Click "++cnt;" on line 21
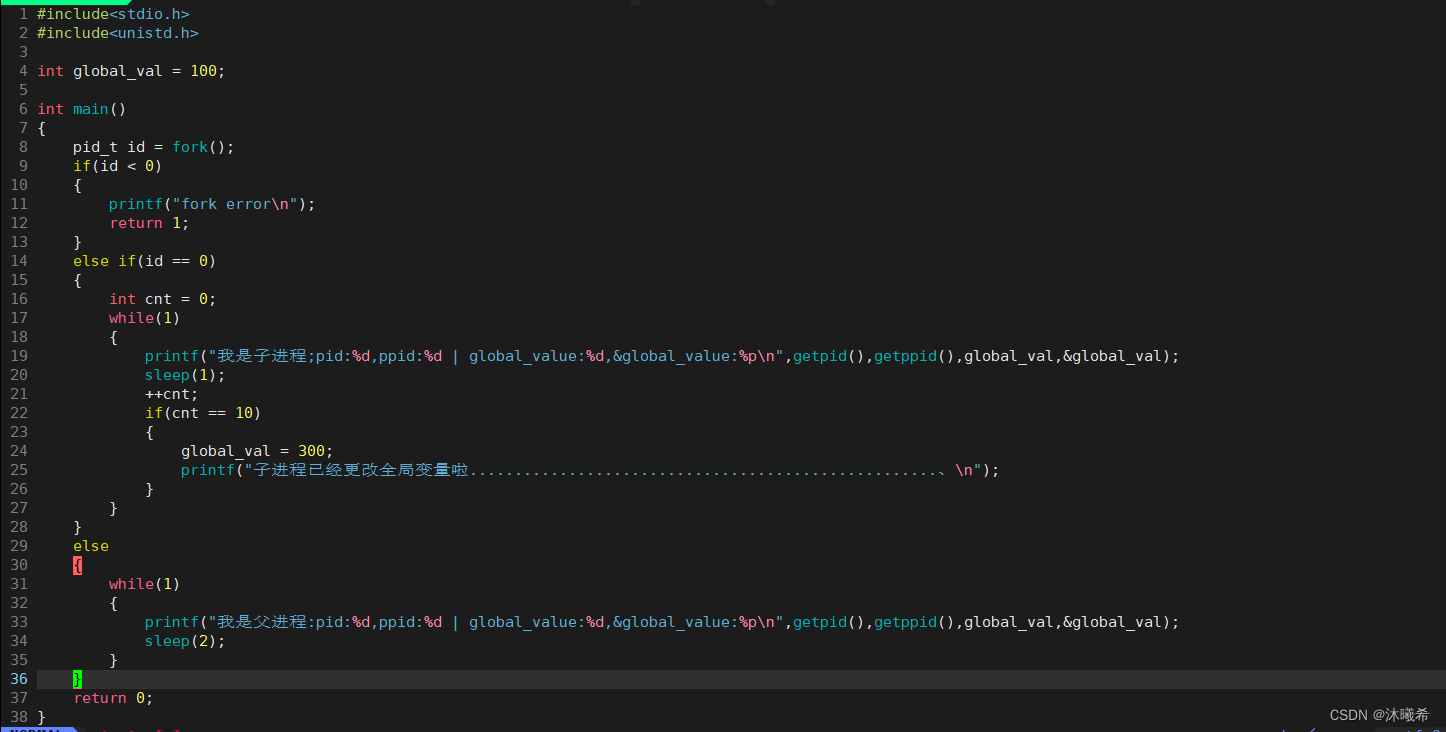 coord(172,394)
